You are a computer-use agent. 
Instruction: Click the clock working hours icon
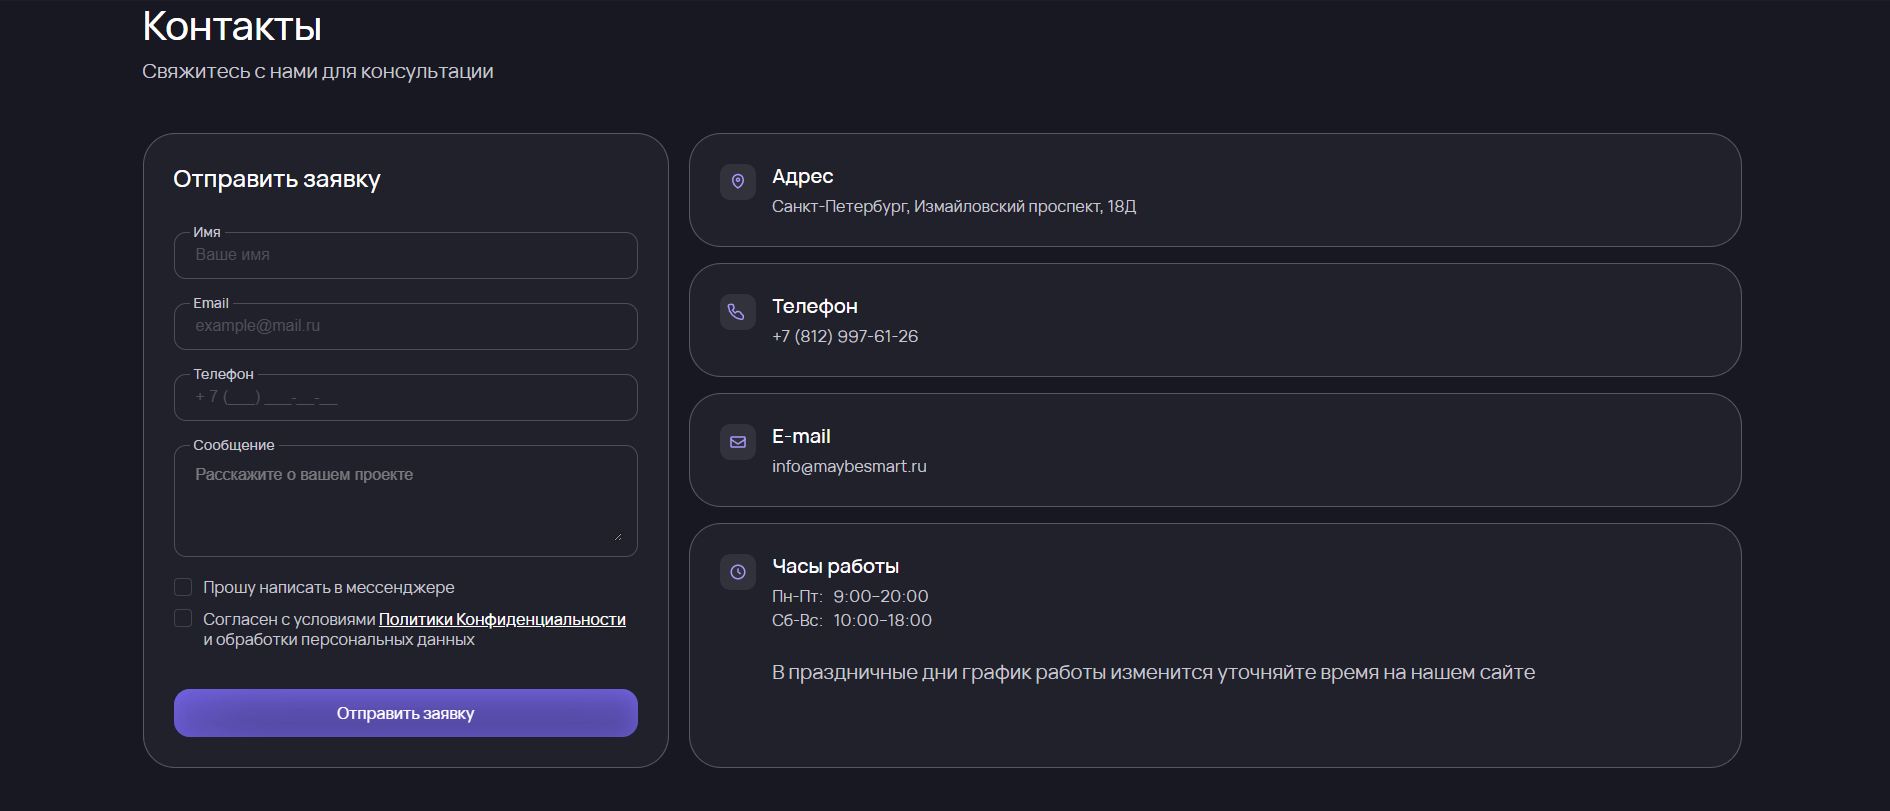click(x=738, y=572)
